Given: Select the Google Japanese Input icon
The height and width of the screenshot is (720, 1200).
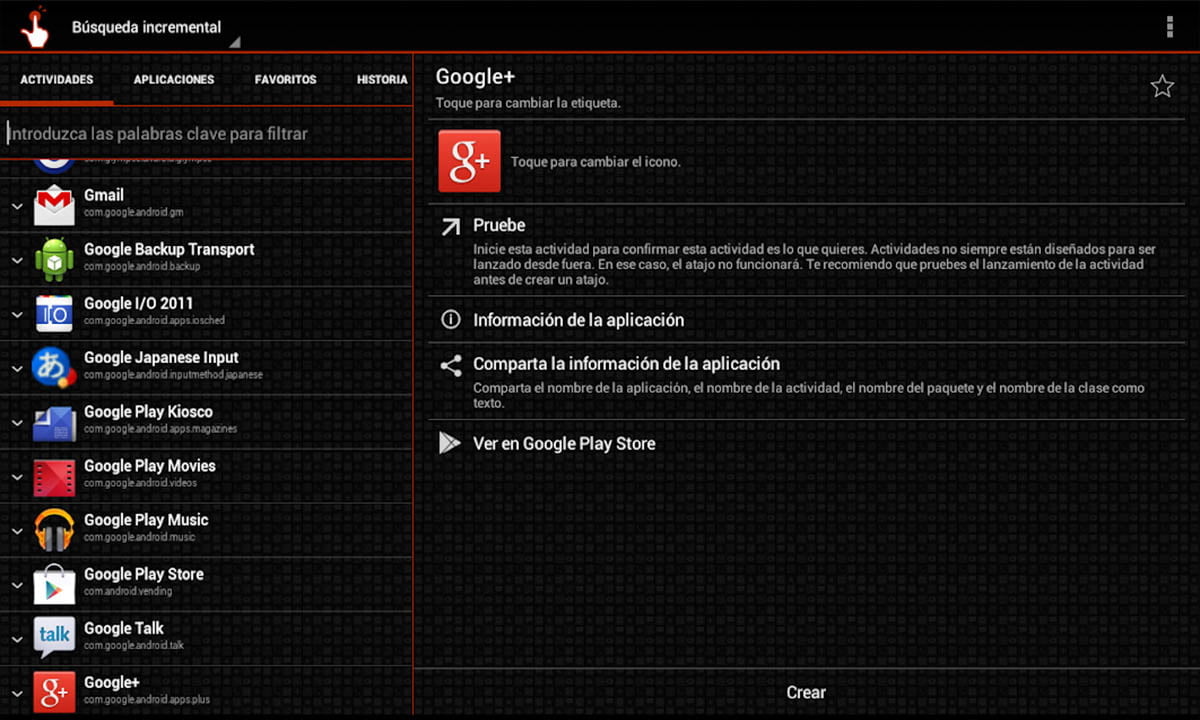Looking at the screenshot, I should (x=54, y=367).
